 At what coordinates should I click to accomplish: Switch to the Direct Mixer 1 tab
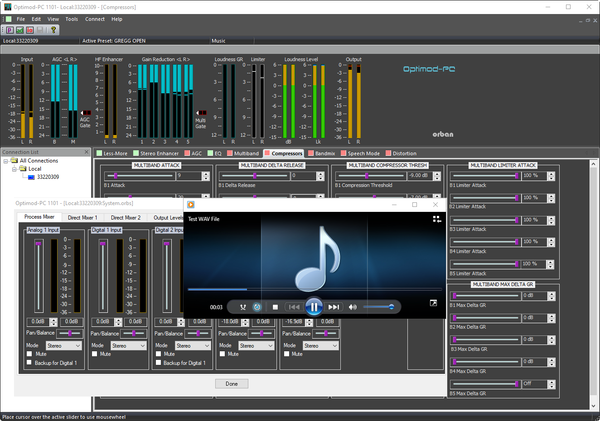tap(82, 216)
